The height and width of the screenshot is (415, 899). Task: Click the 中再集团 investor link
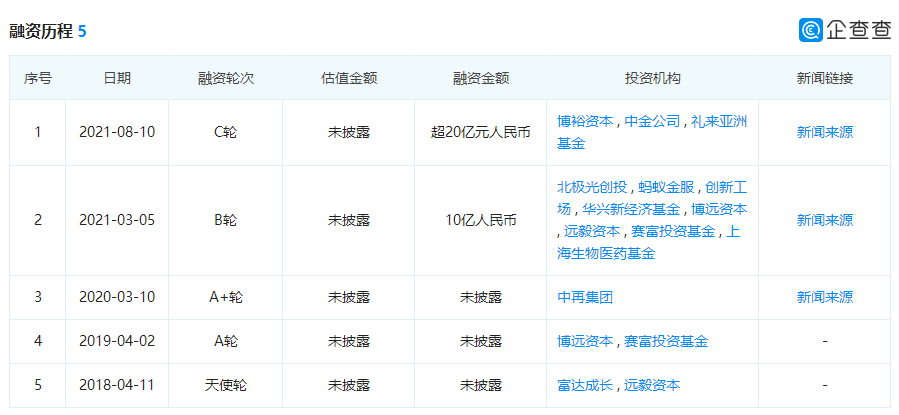point(585,297)
